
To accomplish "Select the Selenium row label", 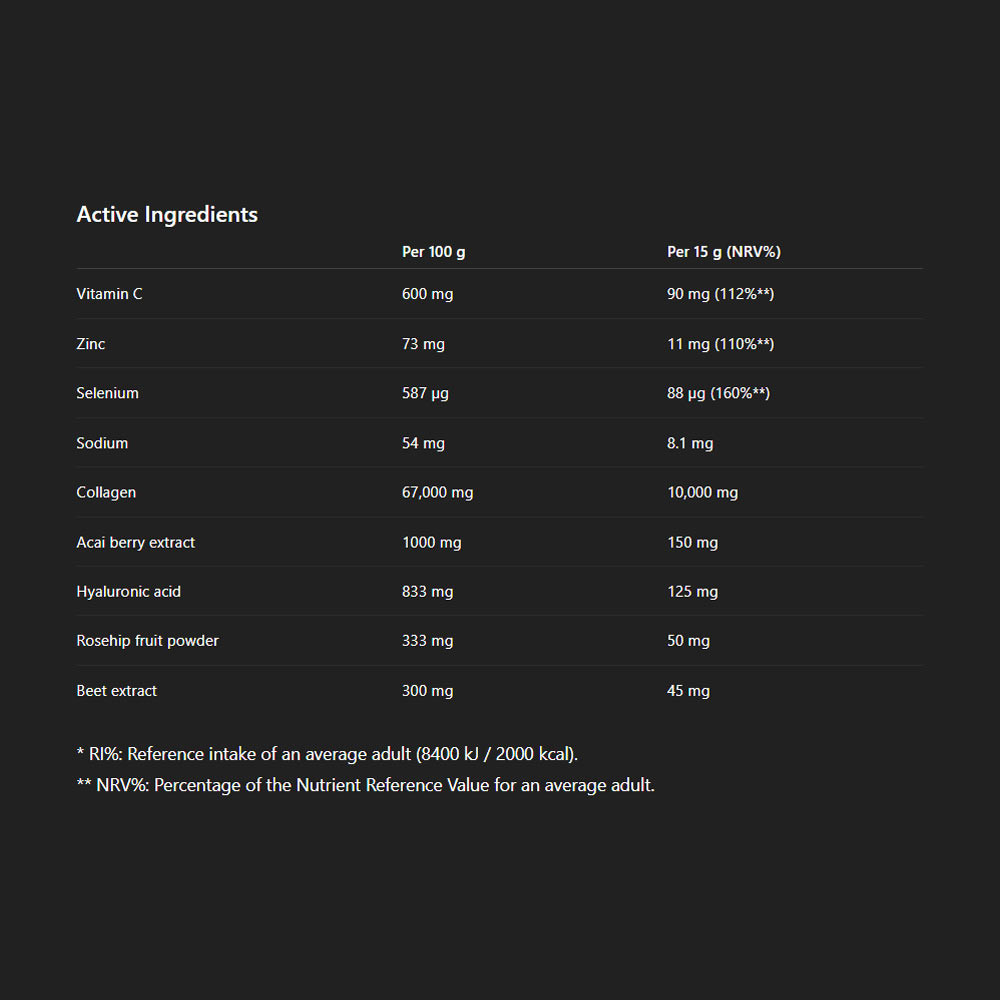I will pyautogui.click(x=107, y=393).
